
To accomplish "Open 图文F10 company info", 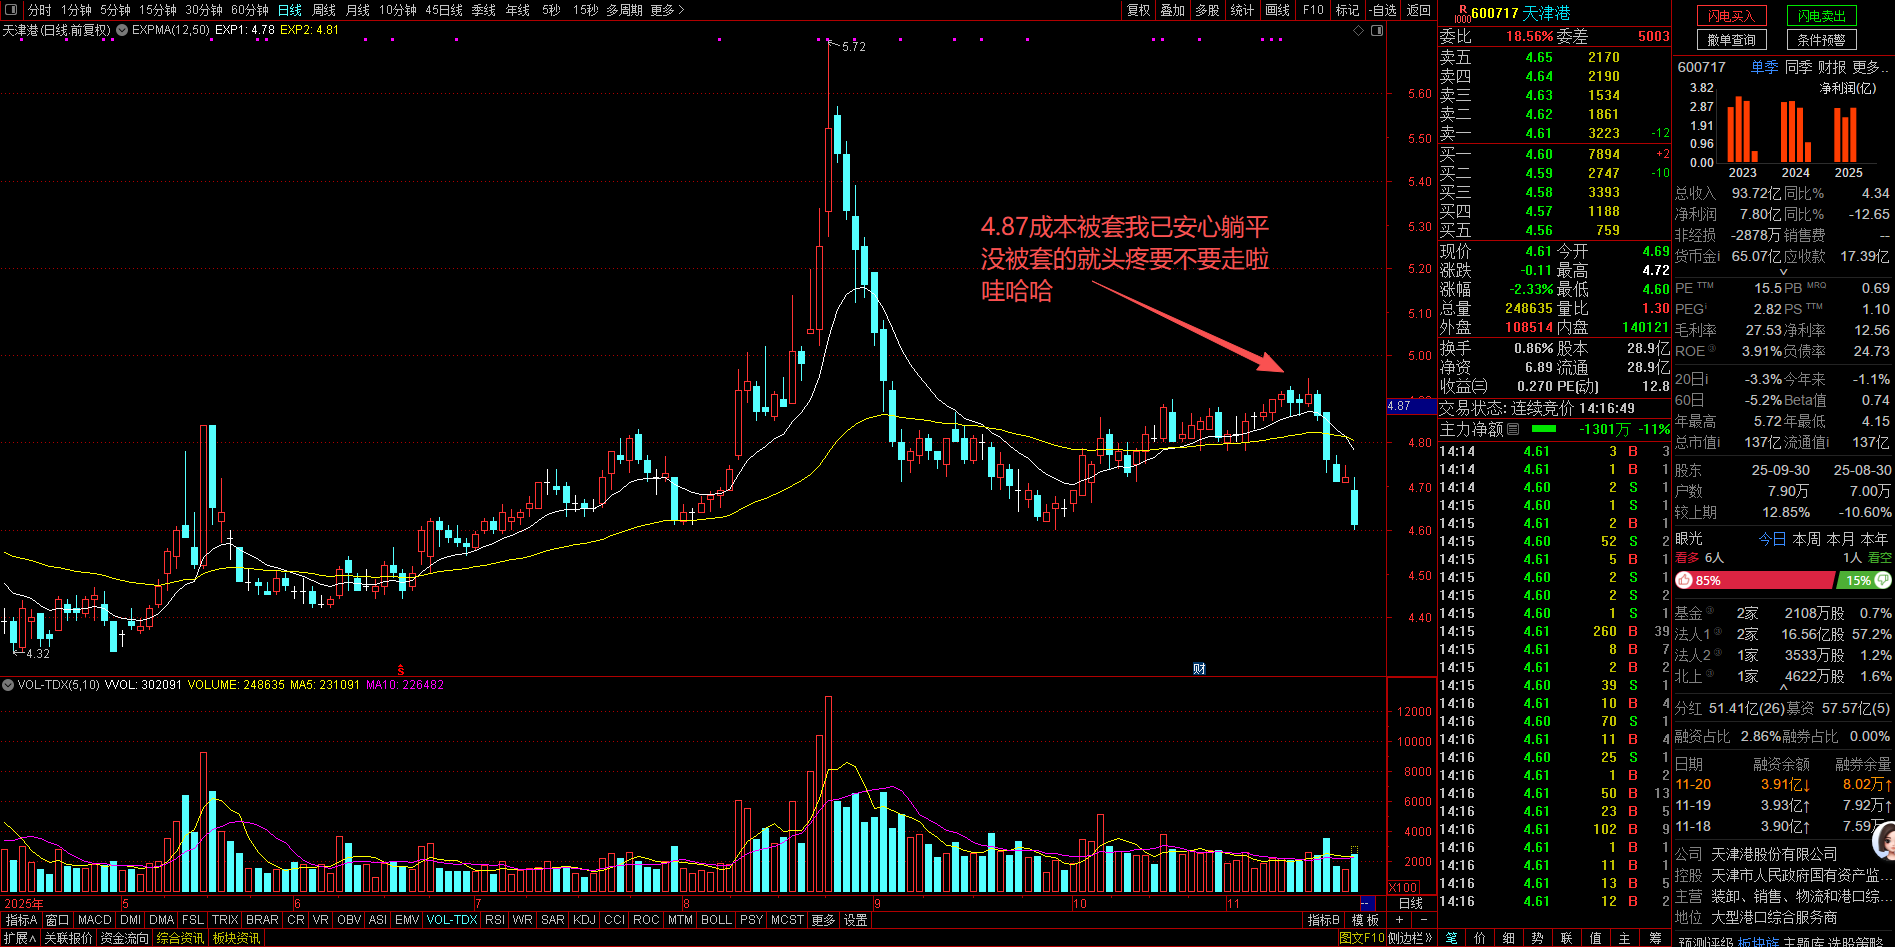I will point(1361,938).
